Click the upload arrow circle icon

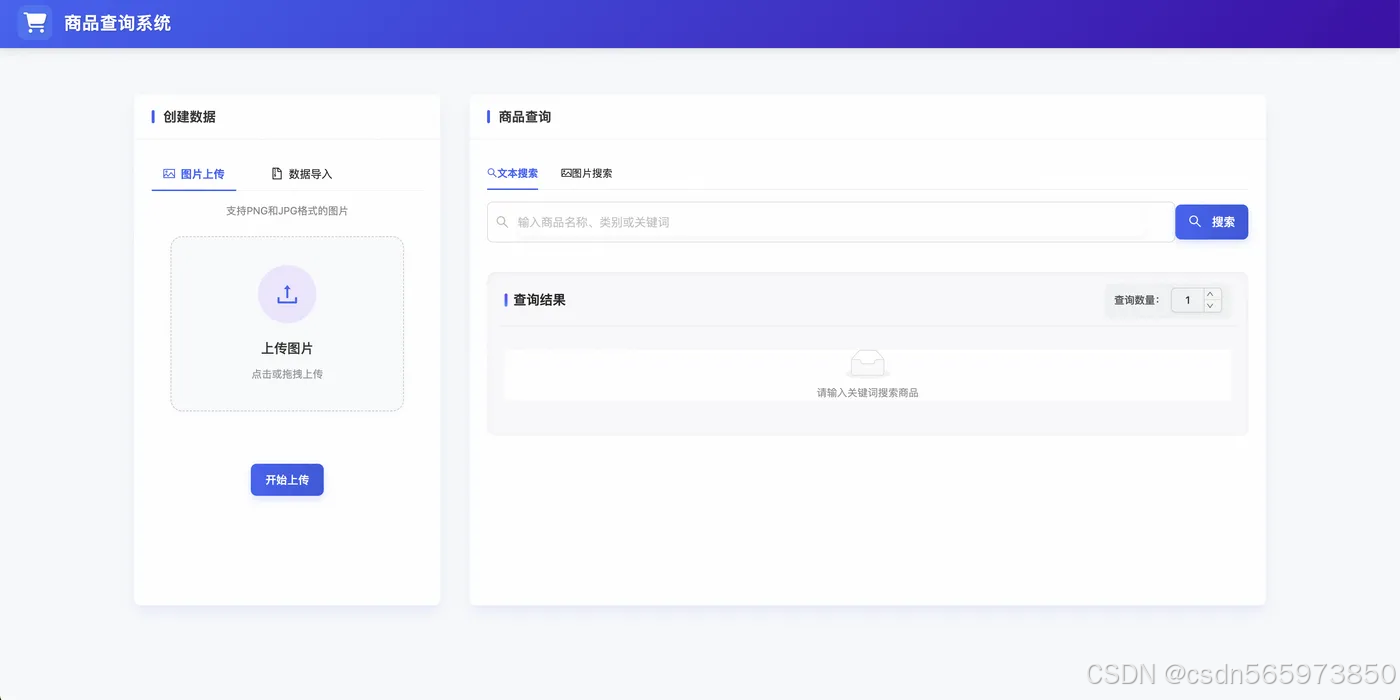[287, 294]
